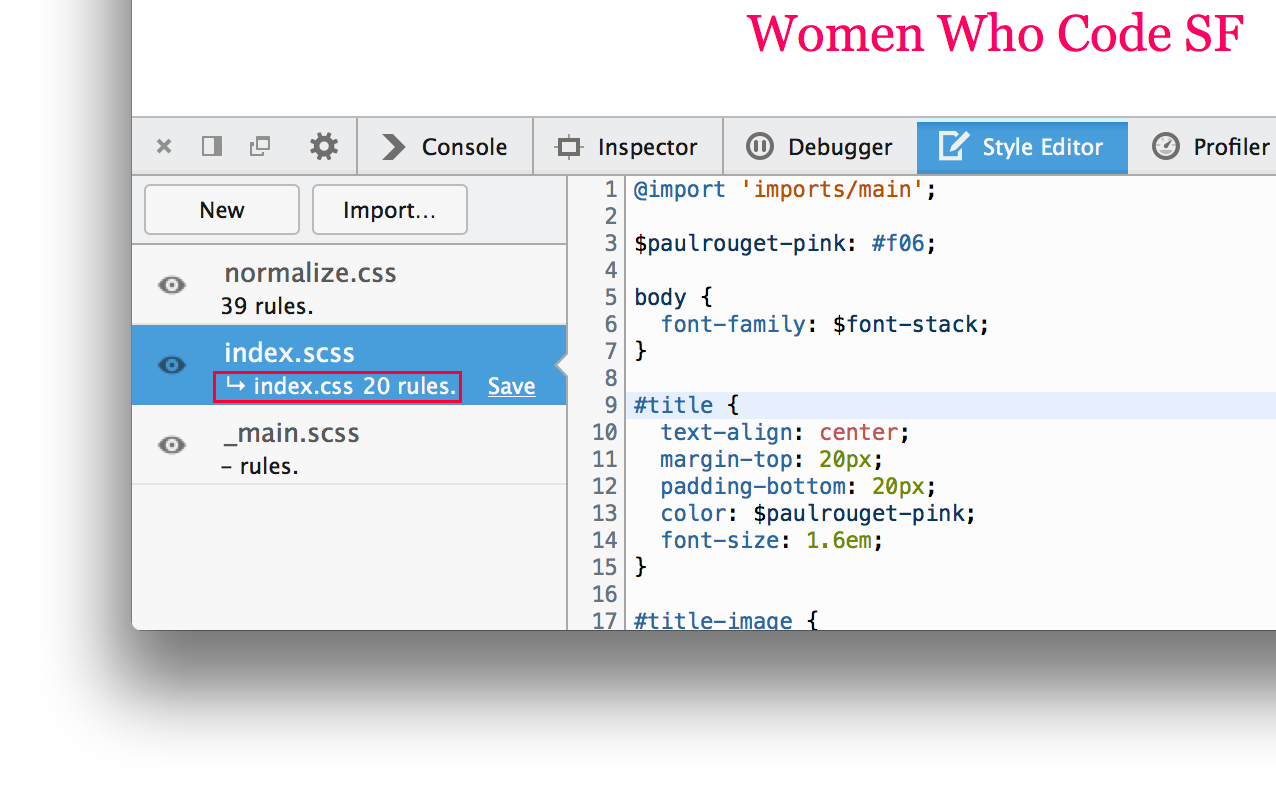1276x786 pixels.
Task: Select the Style Editor tab
Action: 1022,147
